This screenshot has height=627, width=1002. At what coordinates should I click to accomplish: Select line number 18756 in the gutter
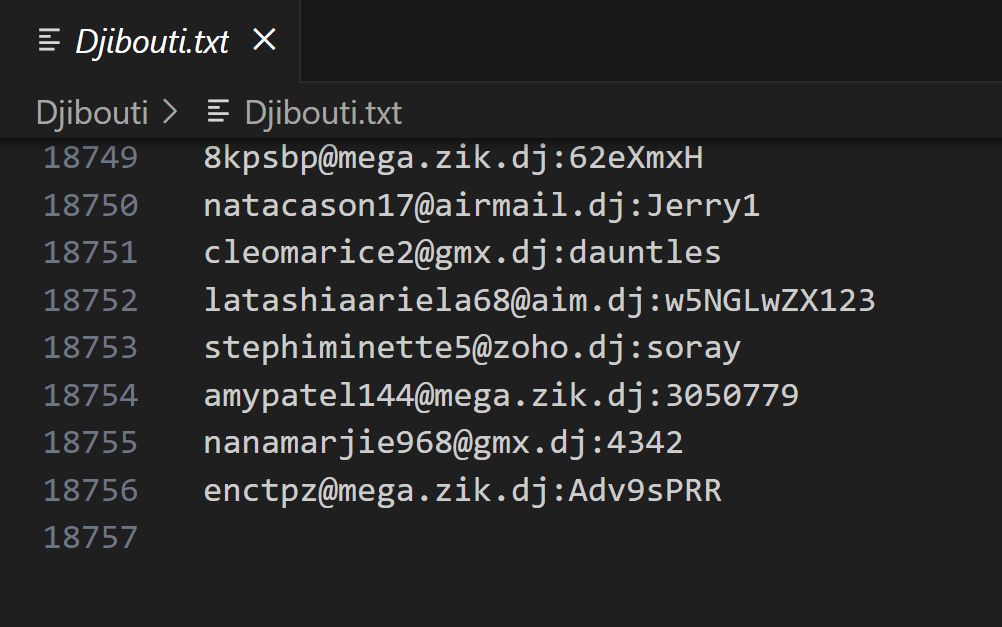(x=91, y=491)
